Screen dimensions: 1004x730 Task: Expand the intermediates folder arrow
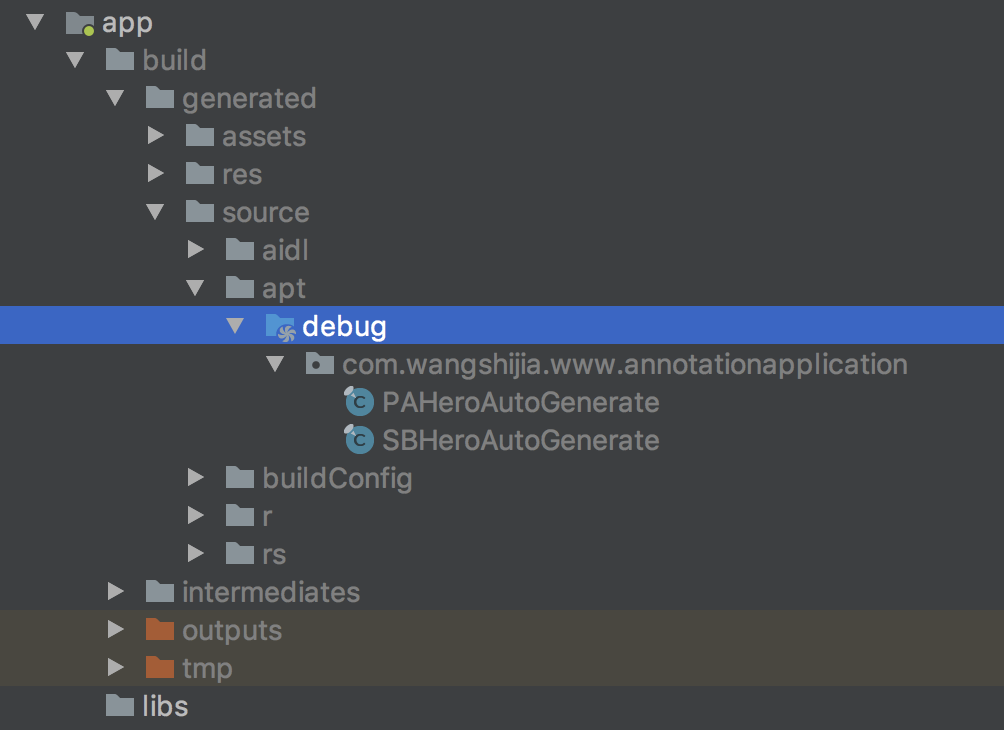coord(115,592)
